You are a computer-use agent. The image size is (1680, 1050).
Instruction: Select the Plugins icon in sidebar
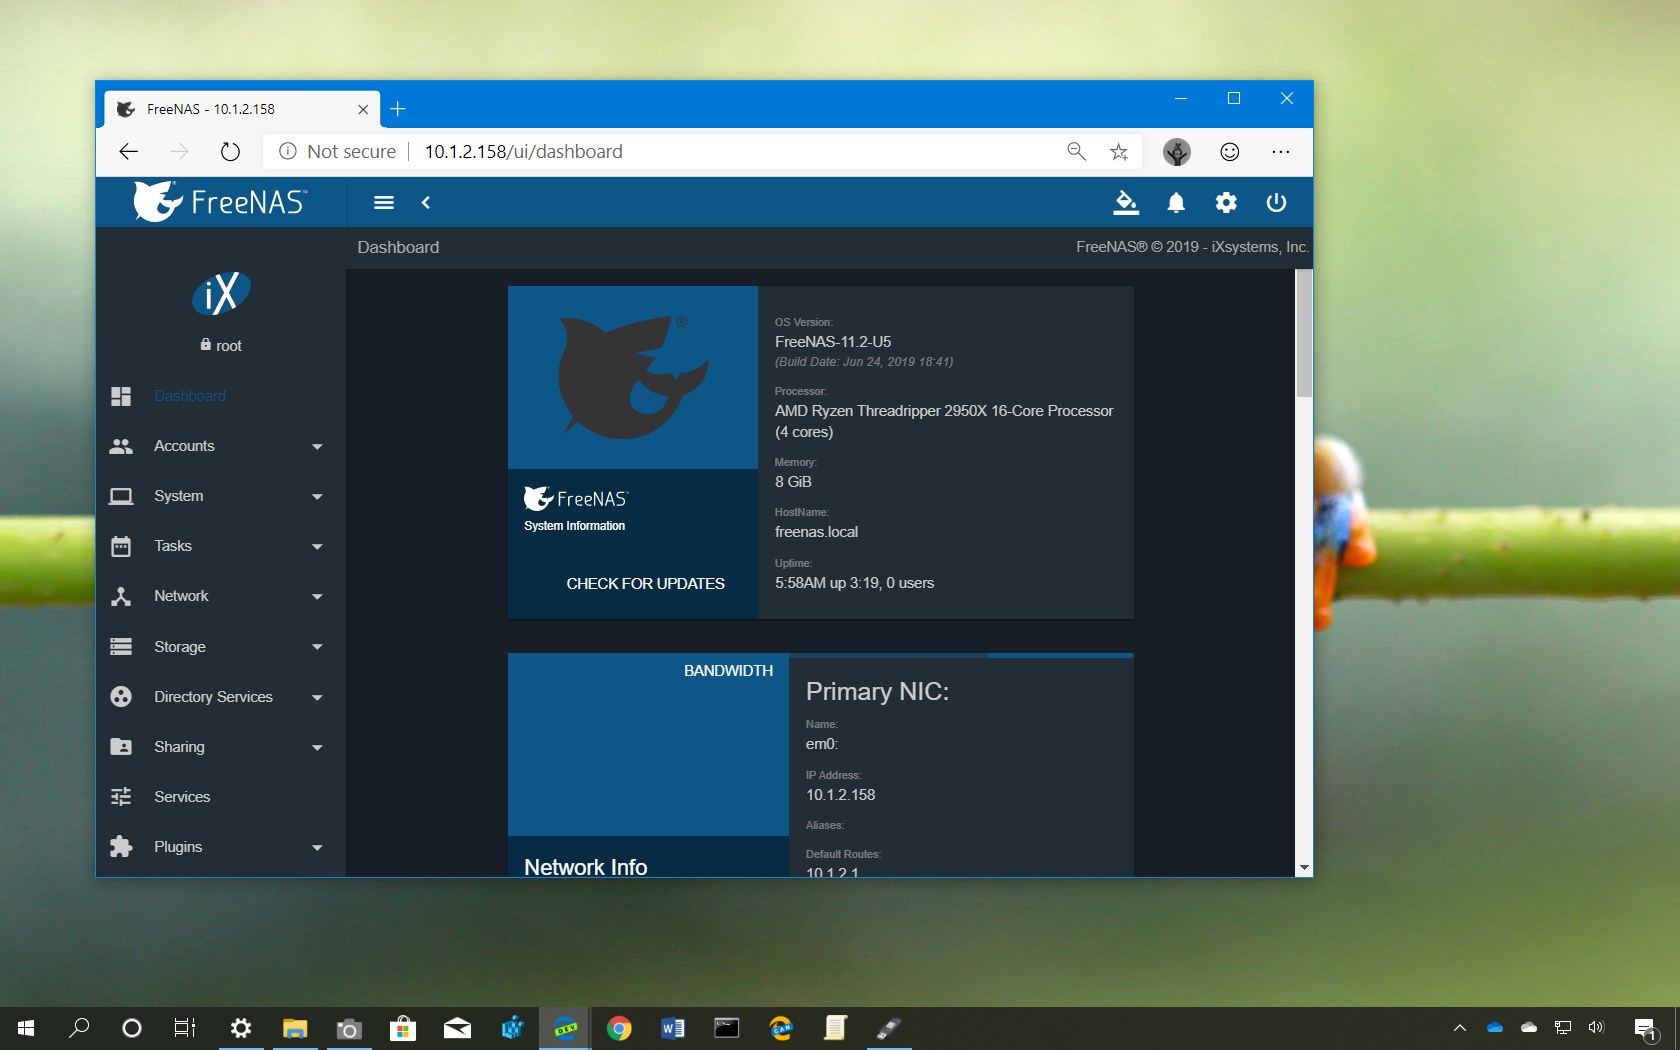click(122, 847)
